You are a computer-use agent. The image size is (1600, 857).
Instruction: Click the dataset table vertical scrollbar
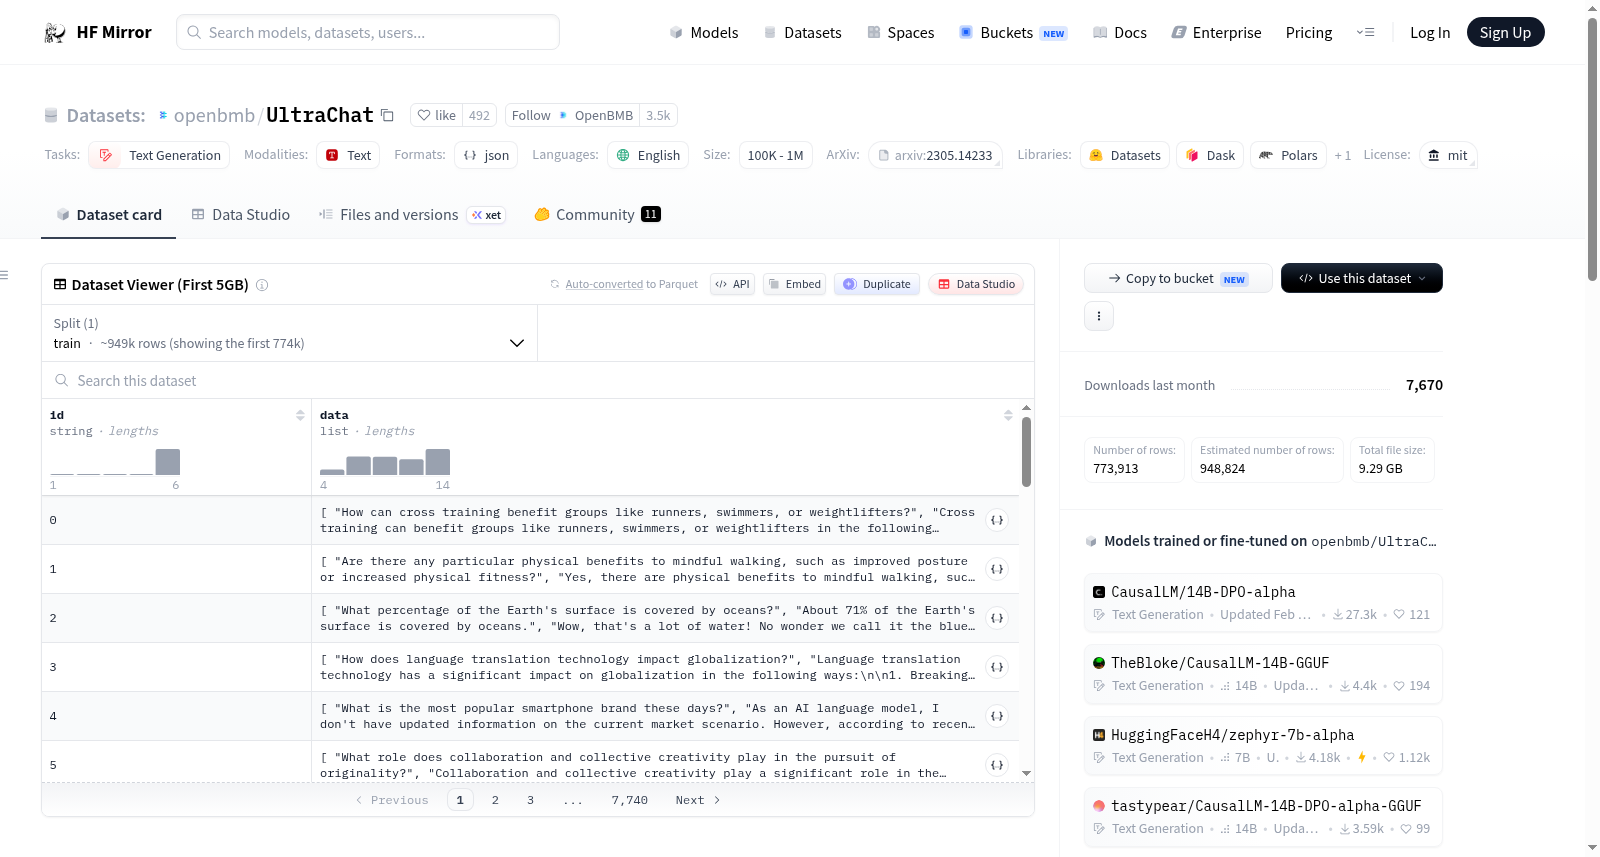(x=1026, y=452)
